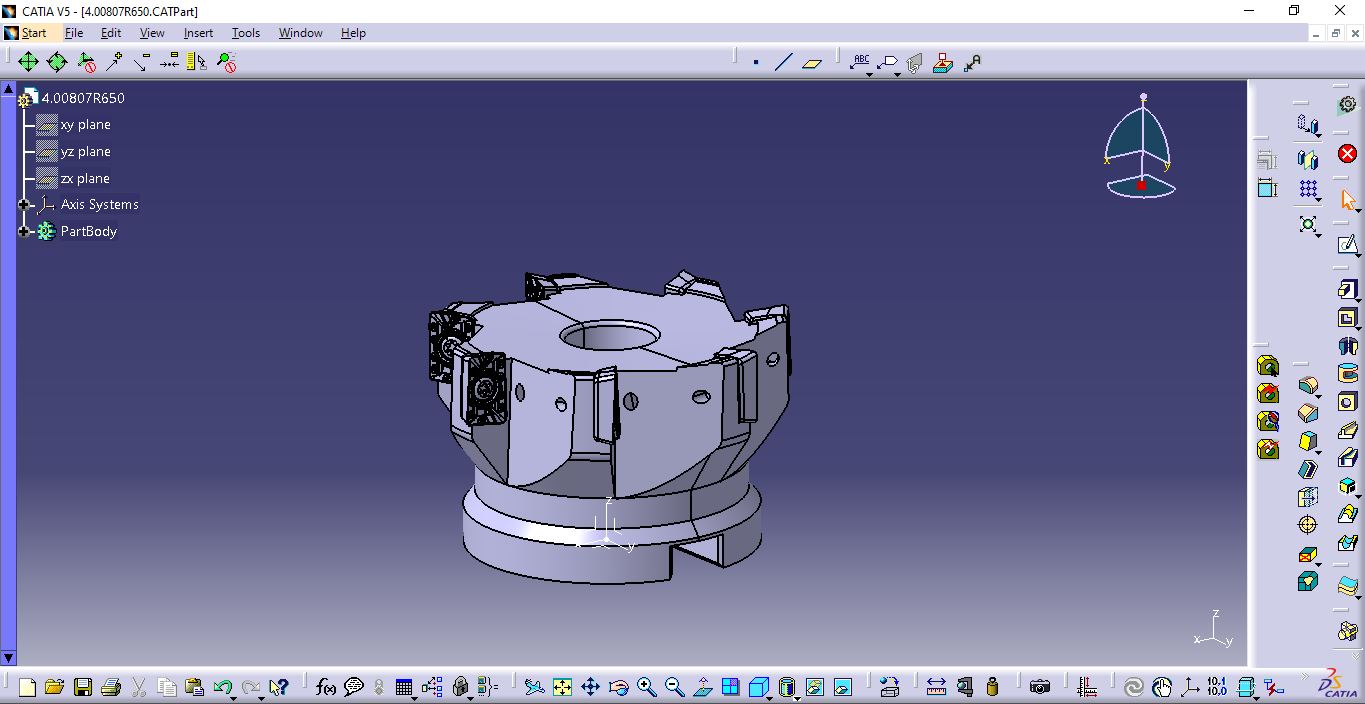Open the Design Table tool
The height and width of the screenshot is (704, 1365).
(x=404, y=687)
